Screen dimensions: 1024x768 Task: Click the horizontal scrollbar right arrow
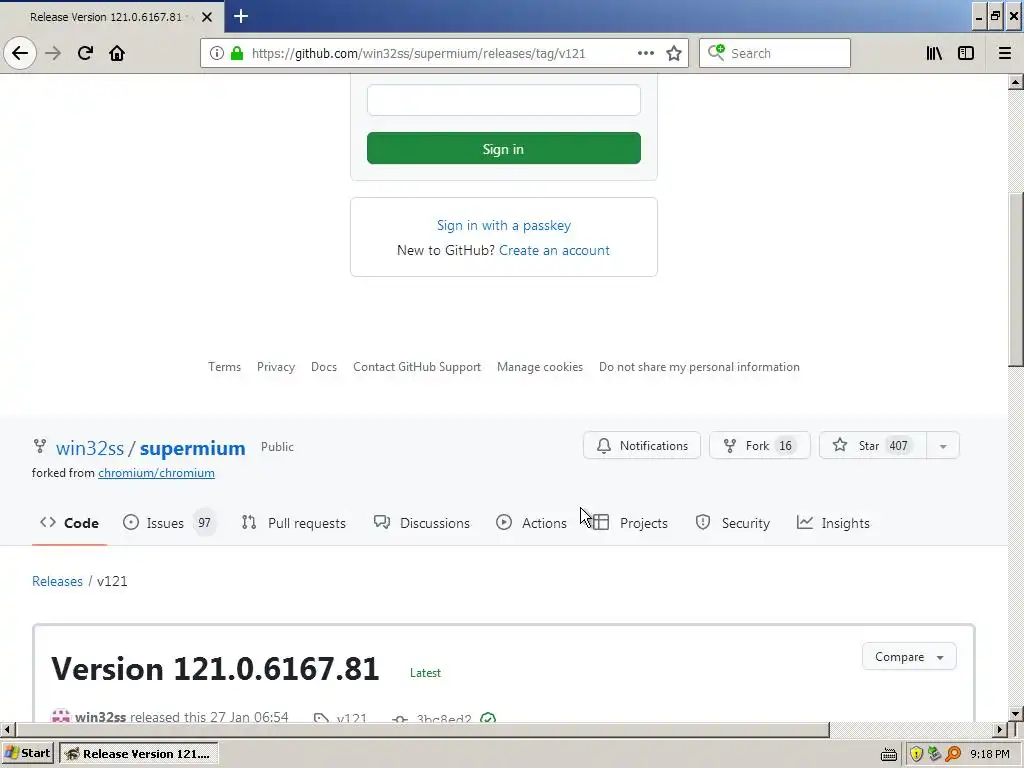pyautogui.click(x=1000, y=729)
